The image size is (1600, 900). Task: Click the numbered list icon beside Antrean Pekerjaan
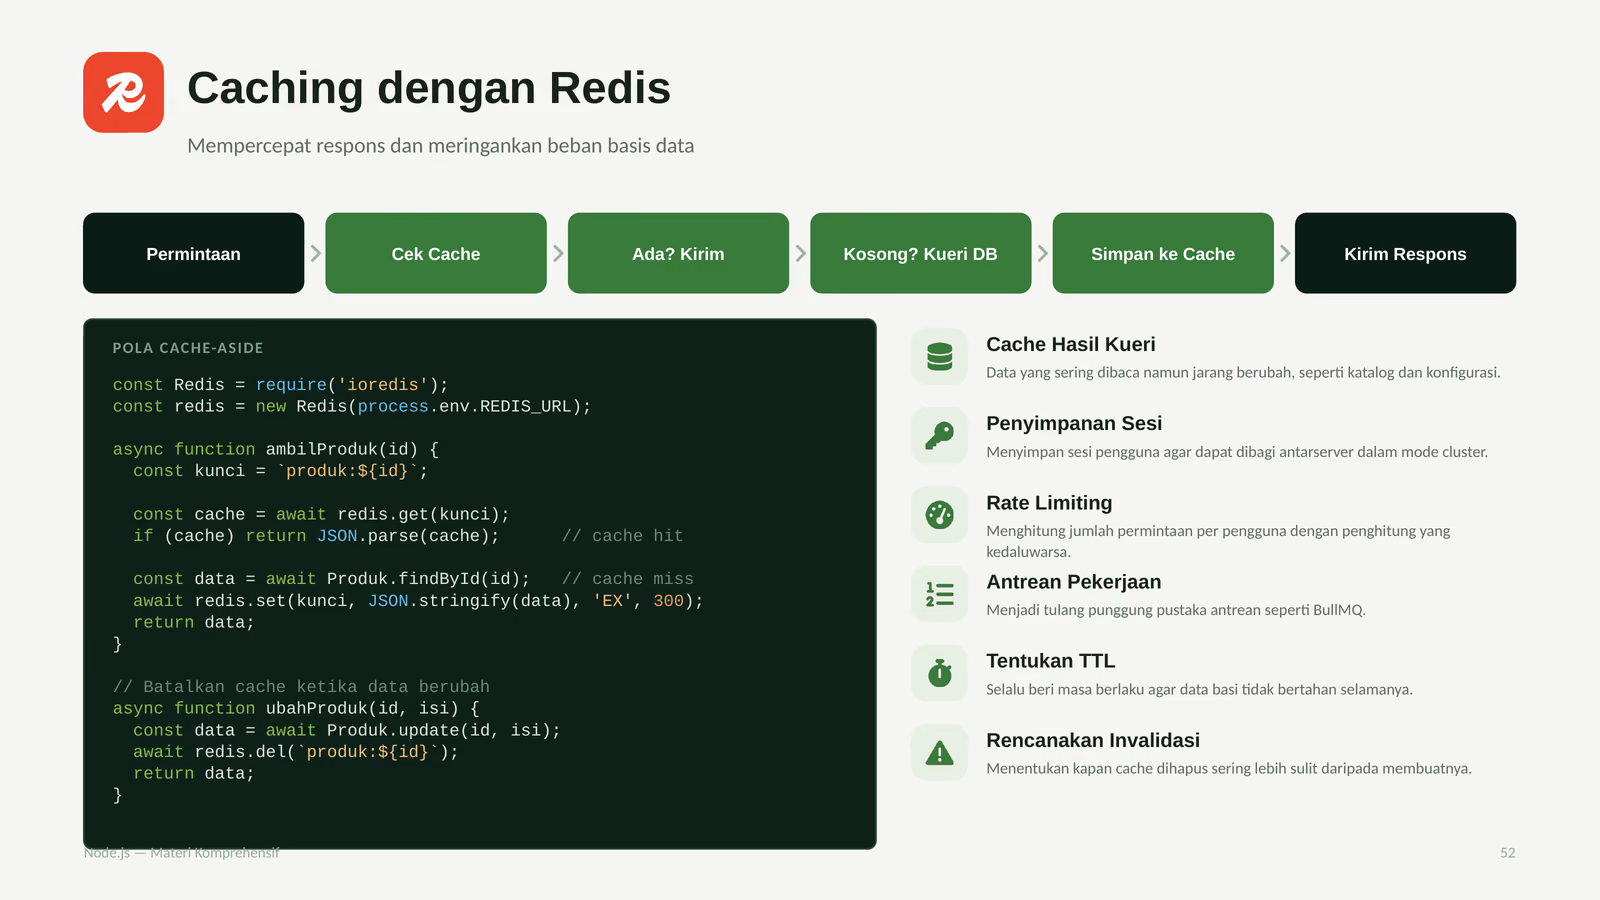[x=939, y=594]
